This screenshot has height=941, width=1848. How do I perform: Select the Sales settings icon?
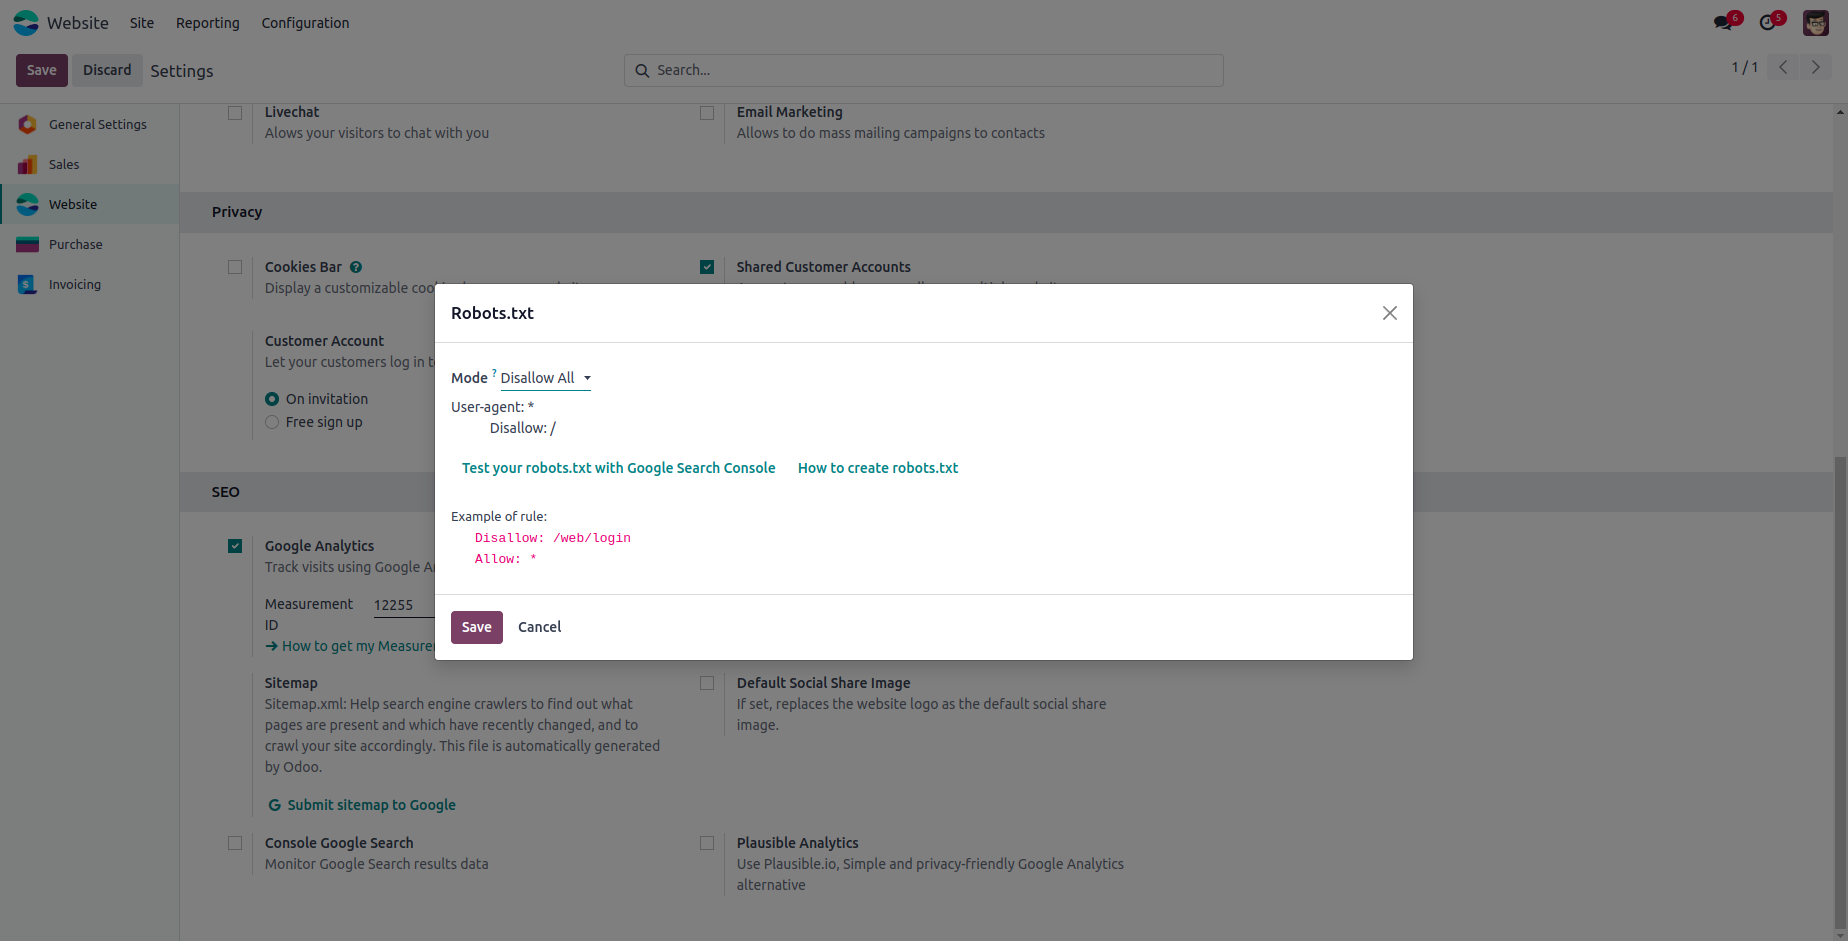(x=28, y=164)
